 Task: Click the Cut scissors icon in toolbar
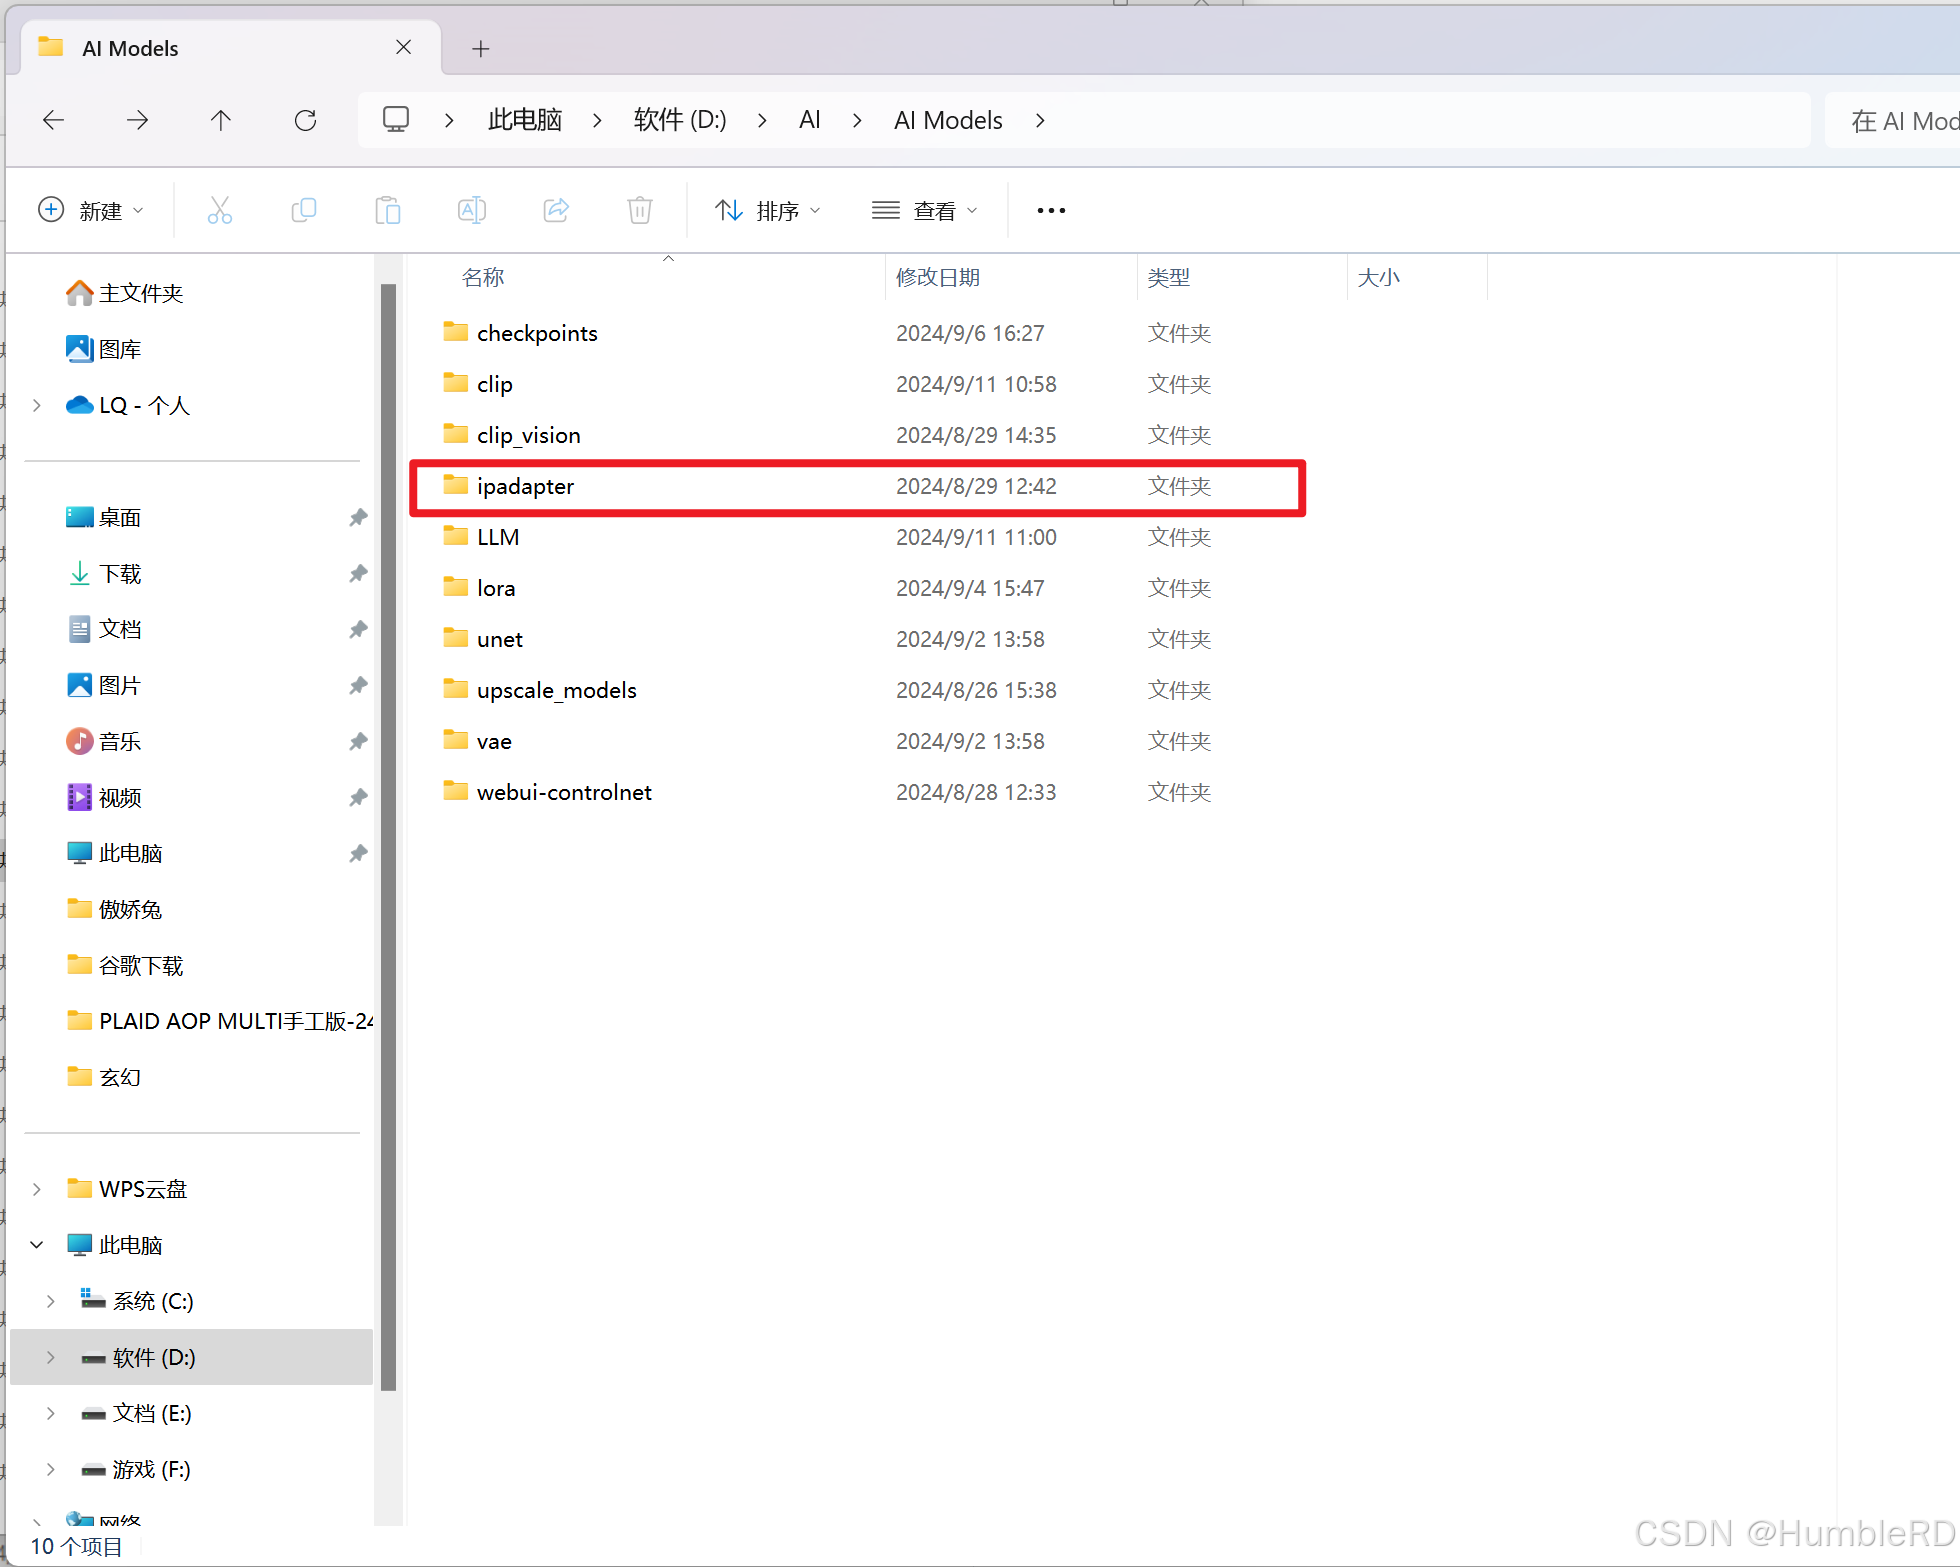[220, 210]
